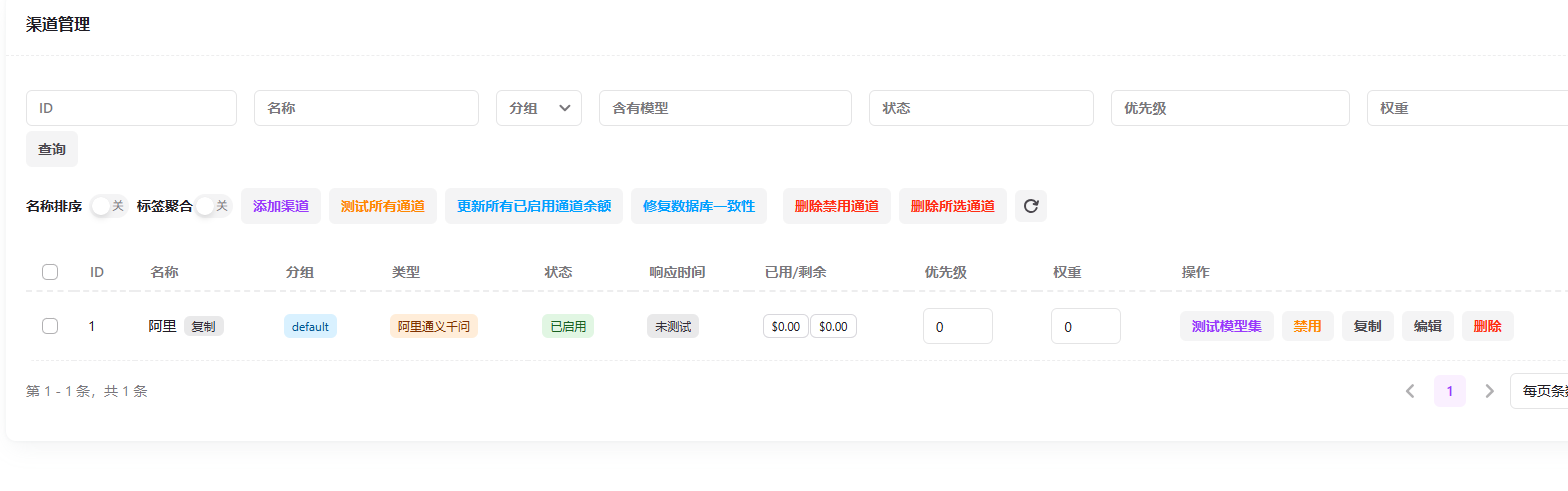Click the 类型 column header
The height and width of the screenshot is (491, 1568).
(x=406, y=272)
